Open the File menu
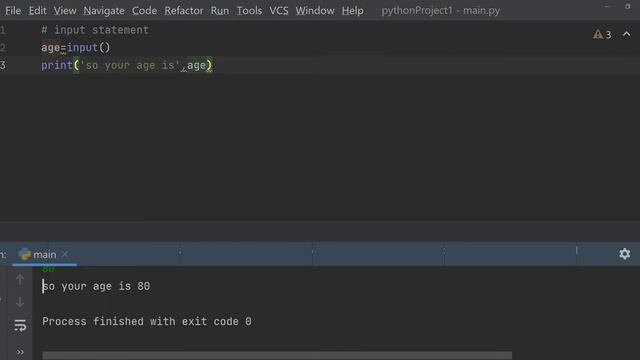640x360 pixels. [x=13, y=11]
